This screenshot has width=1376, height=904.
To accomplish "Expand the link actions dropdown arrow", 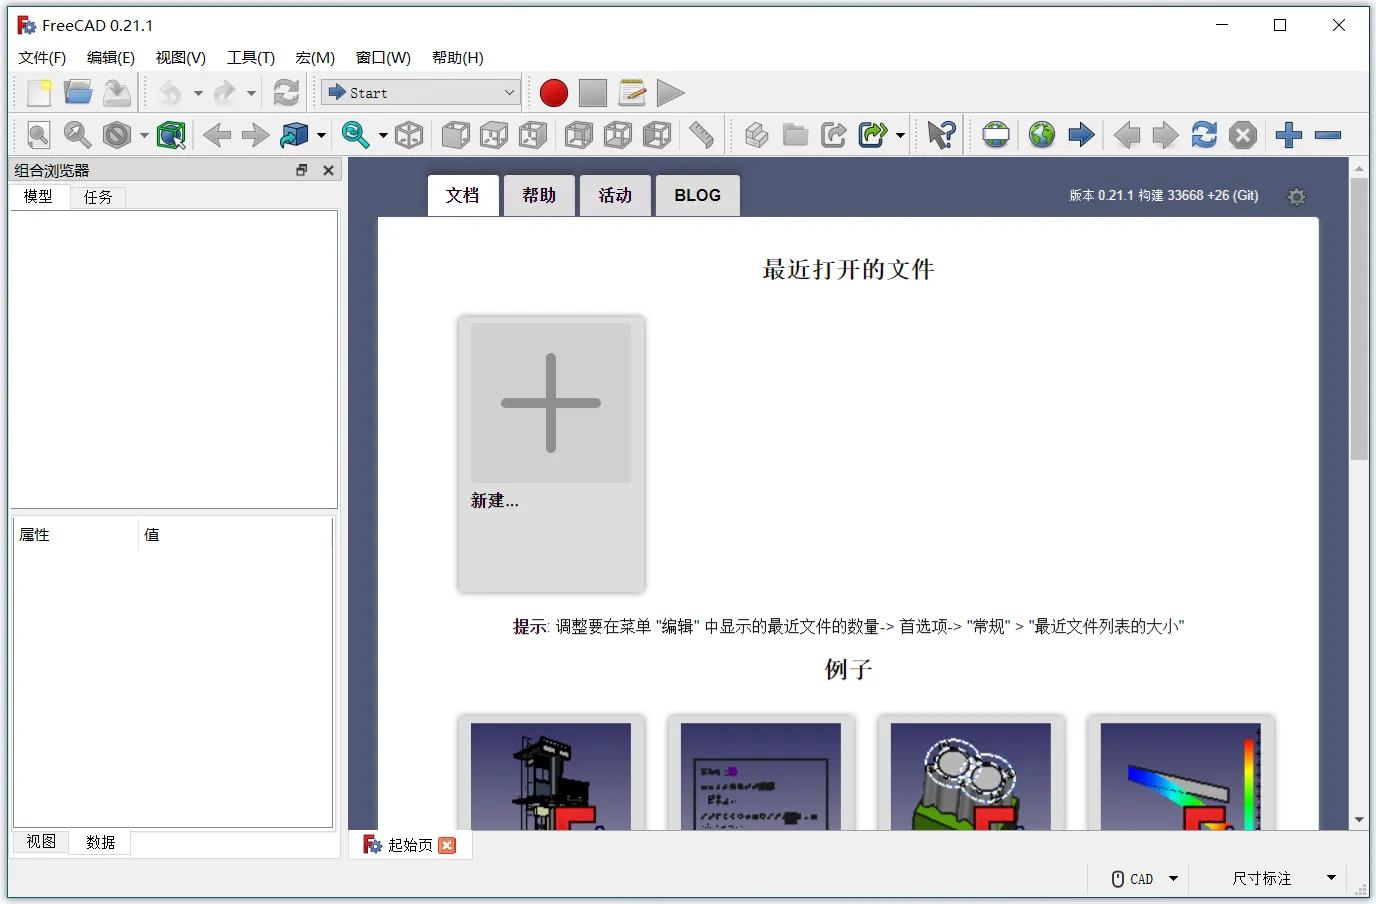I will tap(900, 135).
